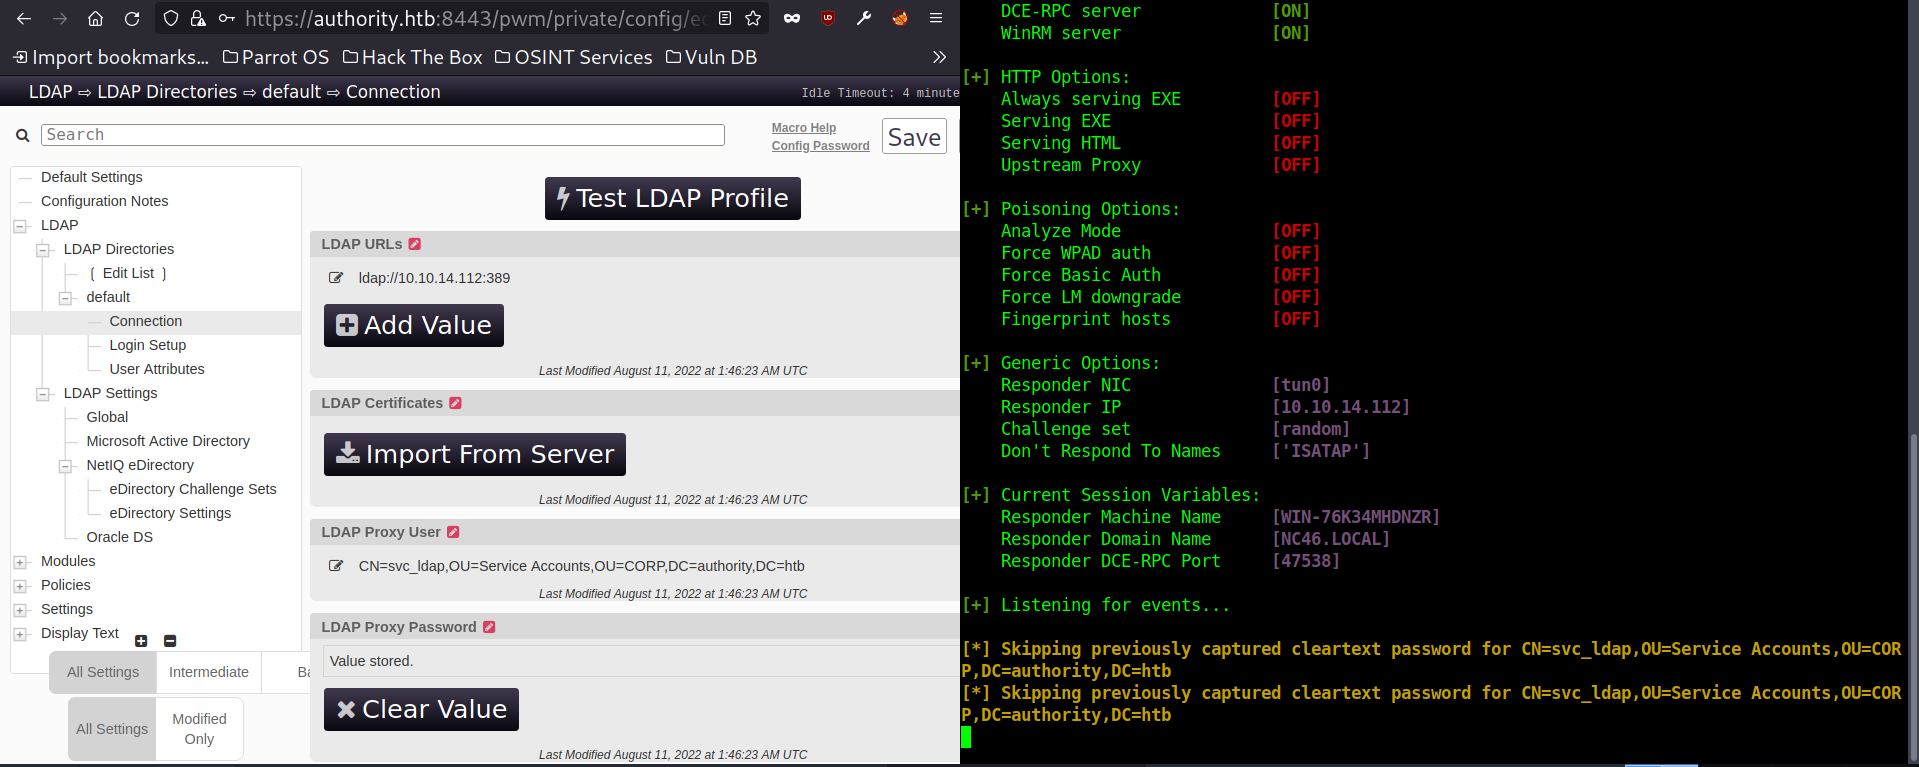Open the Macro Help link
1919x767 pixels.
coord(804,128)
